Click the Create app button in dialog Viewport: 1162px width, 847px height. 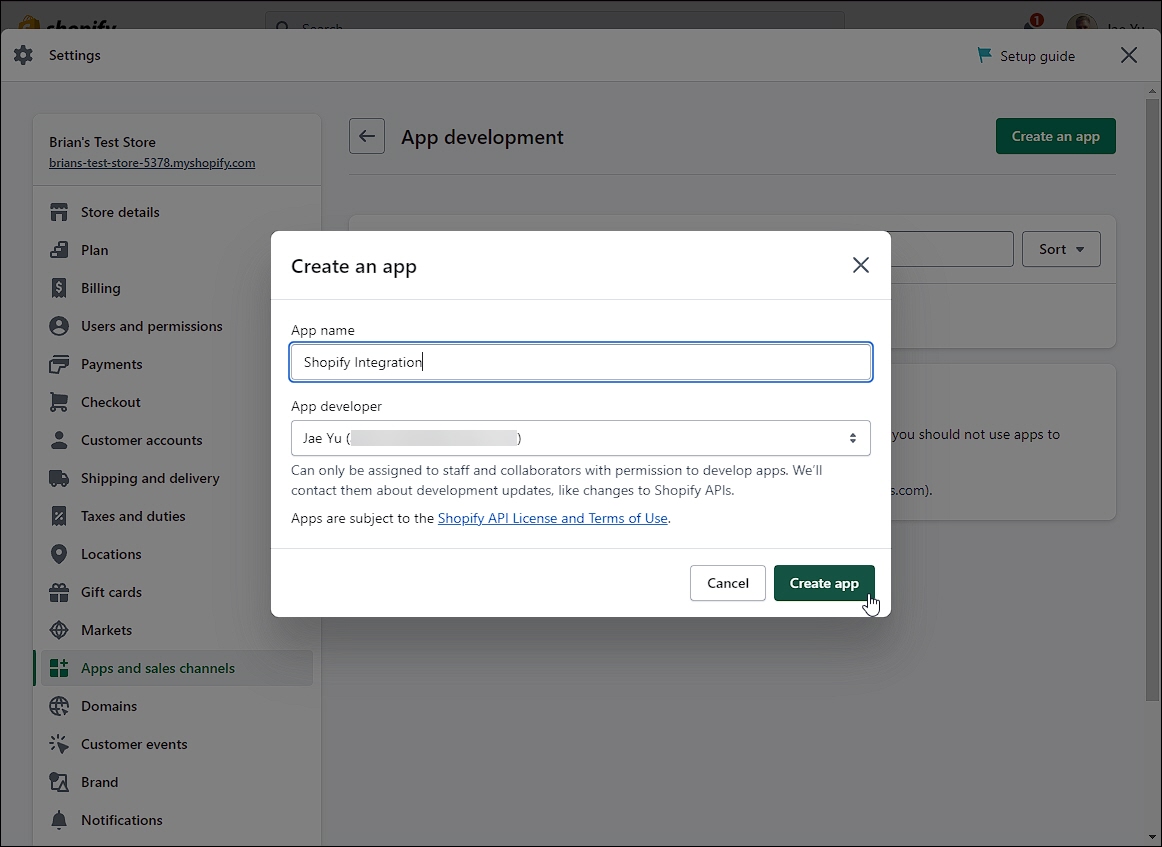(824, 583)
